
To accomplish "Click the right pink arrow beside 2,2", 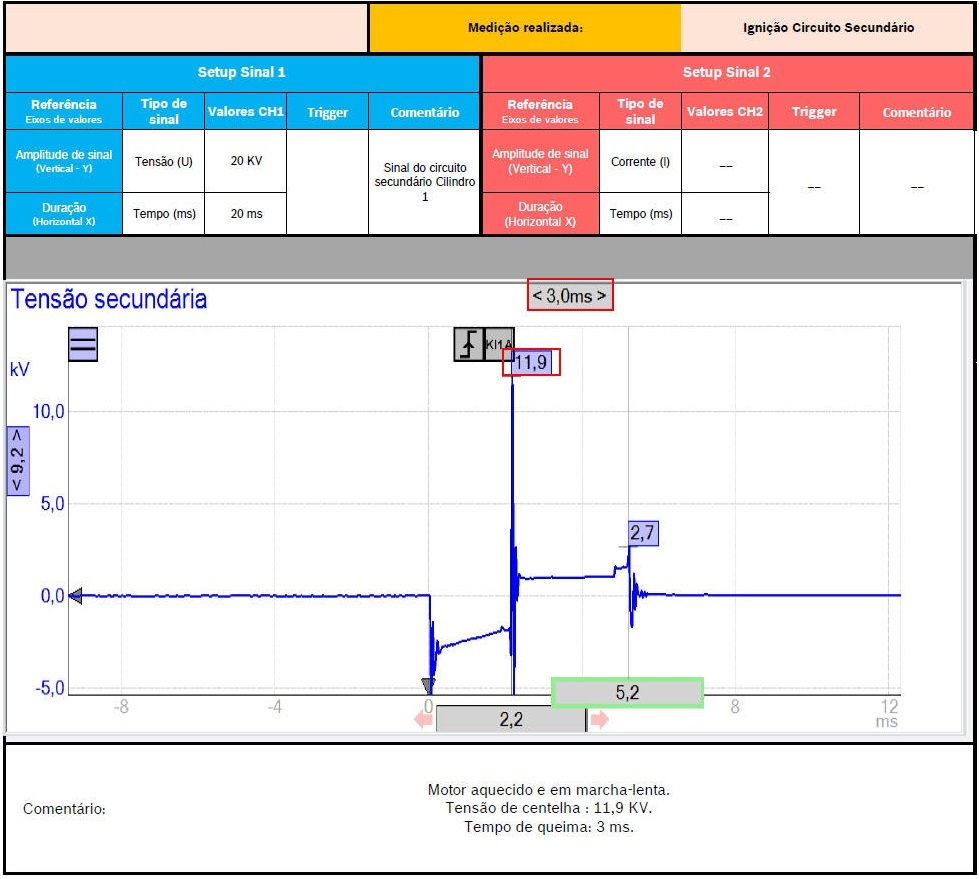I will point(599,720).
